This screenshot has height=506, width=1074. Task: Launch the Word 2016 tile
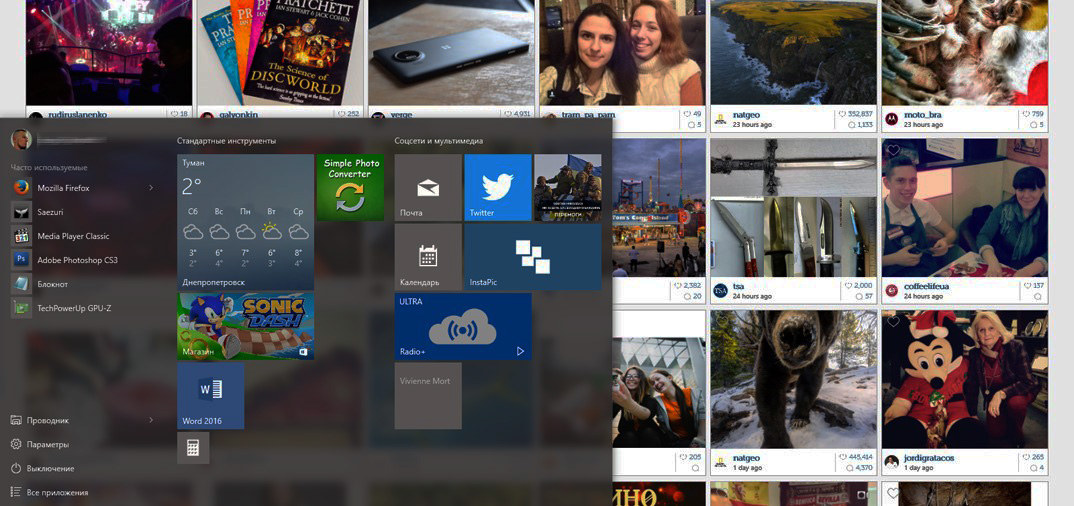coord(211,396)
